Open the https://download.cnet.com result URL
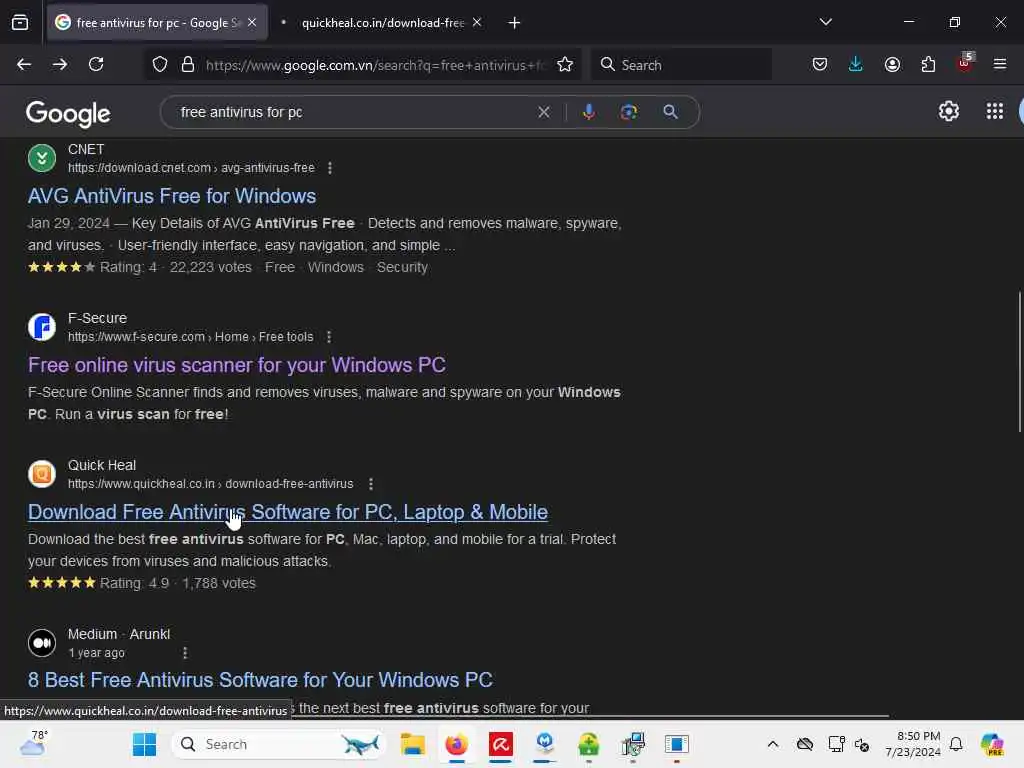The width and height of the screenshot is (1024, 768). tap(191, 168)
